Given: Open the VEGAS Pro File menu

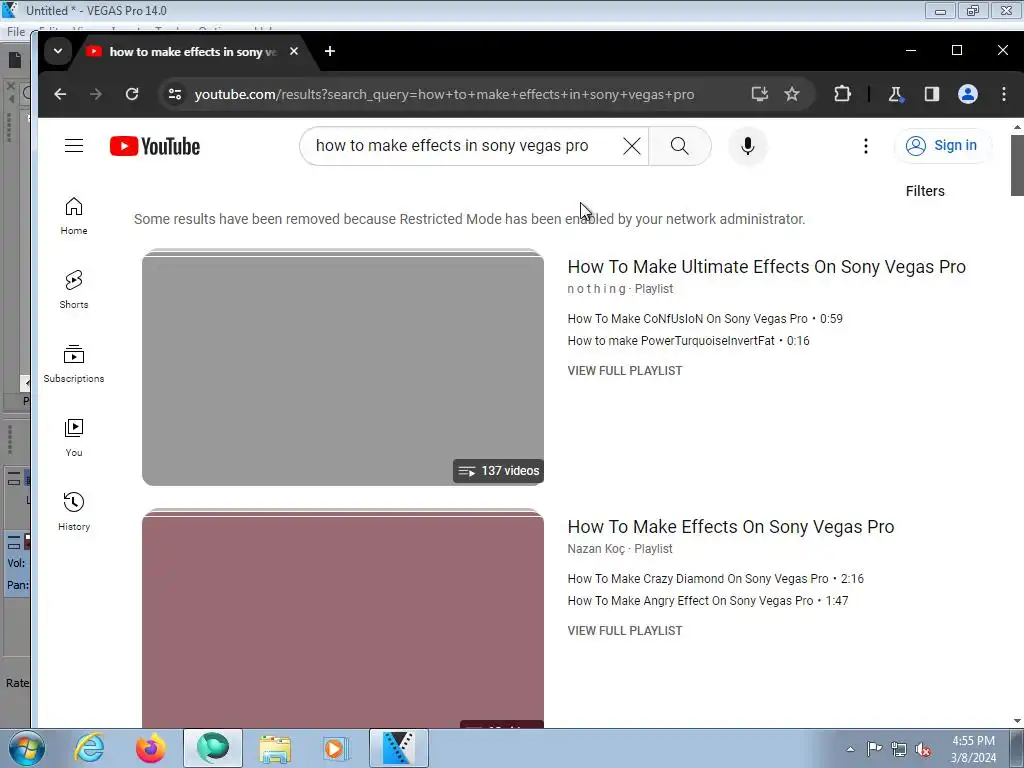Looking at the screenshot, I should point(16,31).
